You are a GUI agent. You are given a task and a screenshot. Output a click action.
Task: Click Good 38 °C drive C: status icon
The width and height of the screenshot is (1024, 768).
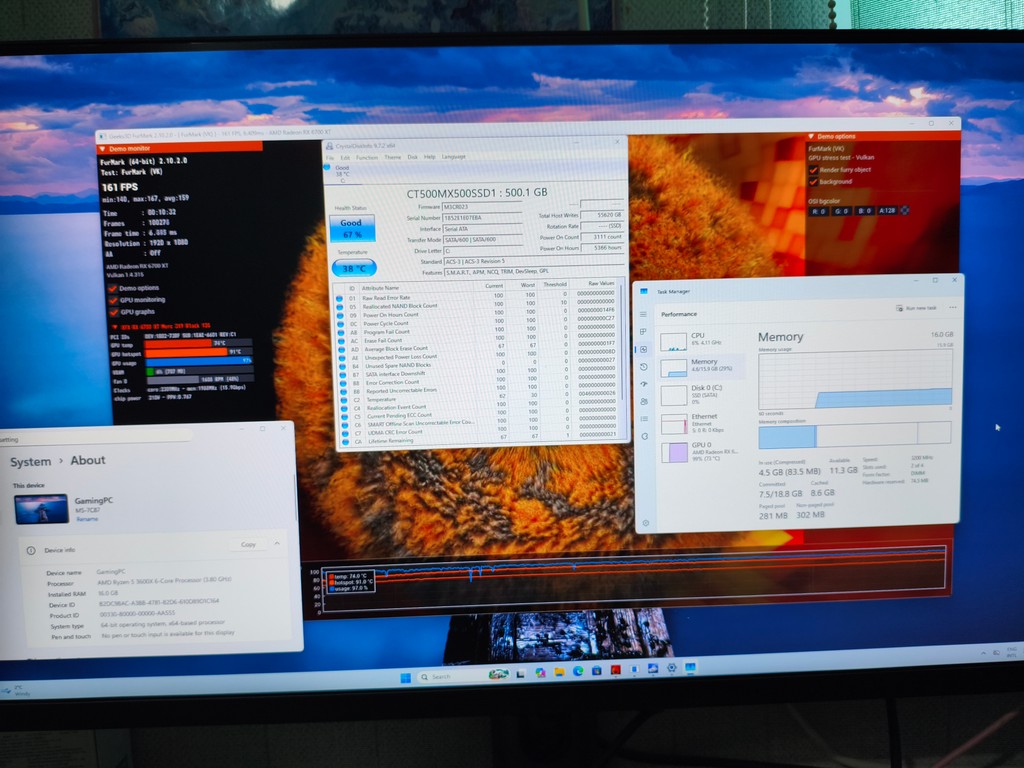(327, 168)
